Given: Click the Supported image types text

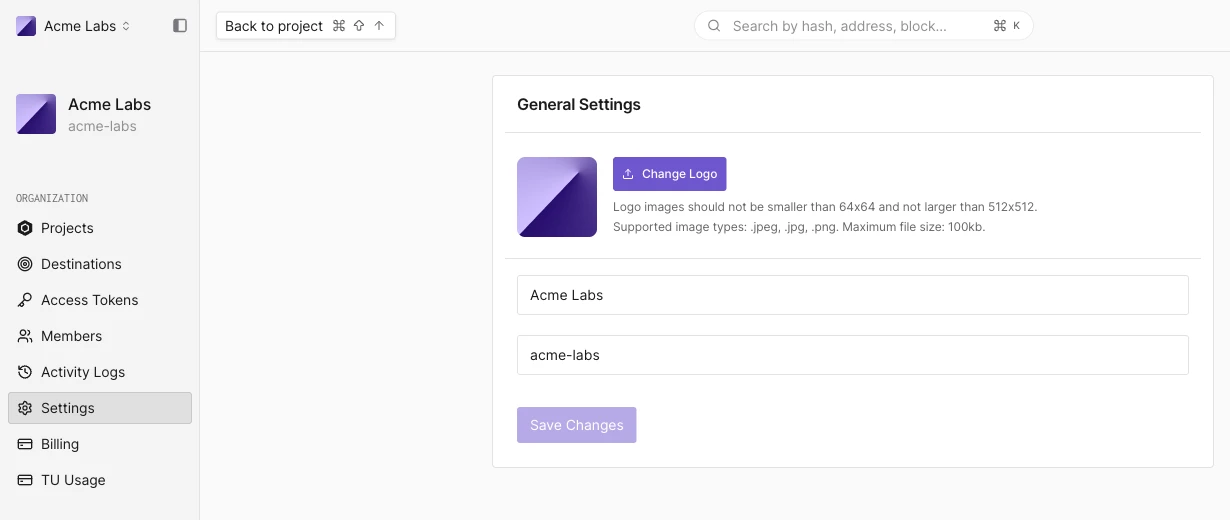Looking at the screenshot, I should pyautogui.click(x=799, y=227).
